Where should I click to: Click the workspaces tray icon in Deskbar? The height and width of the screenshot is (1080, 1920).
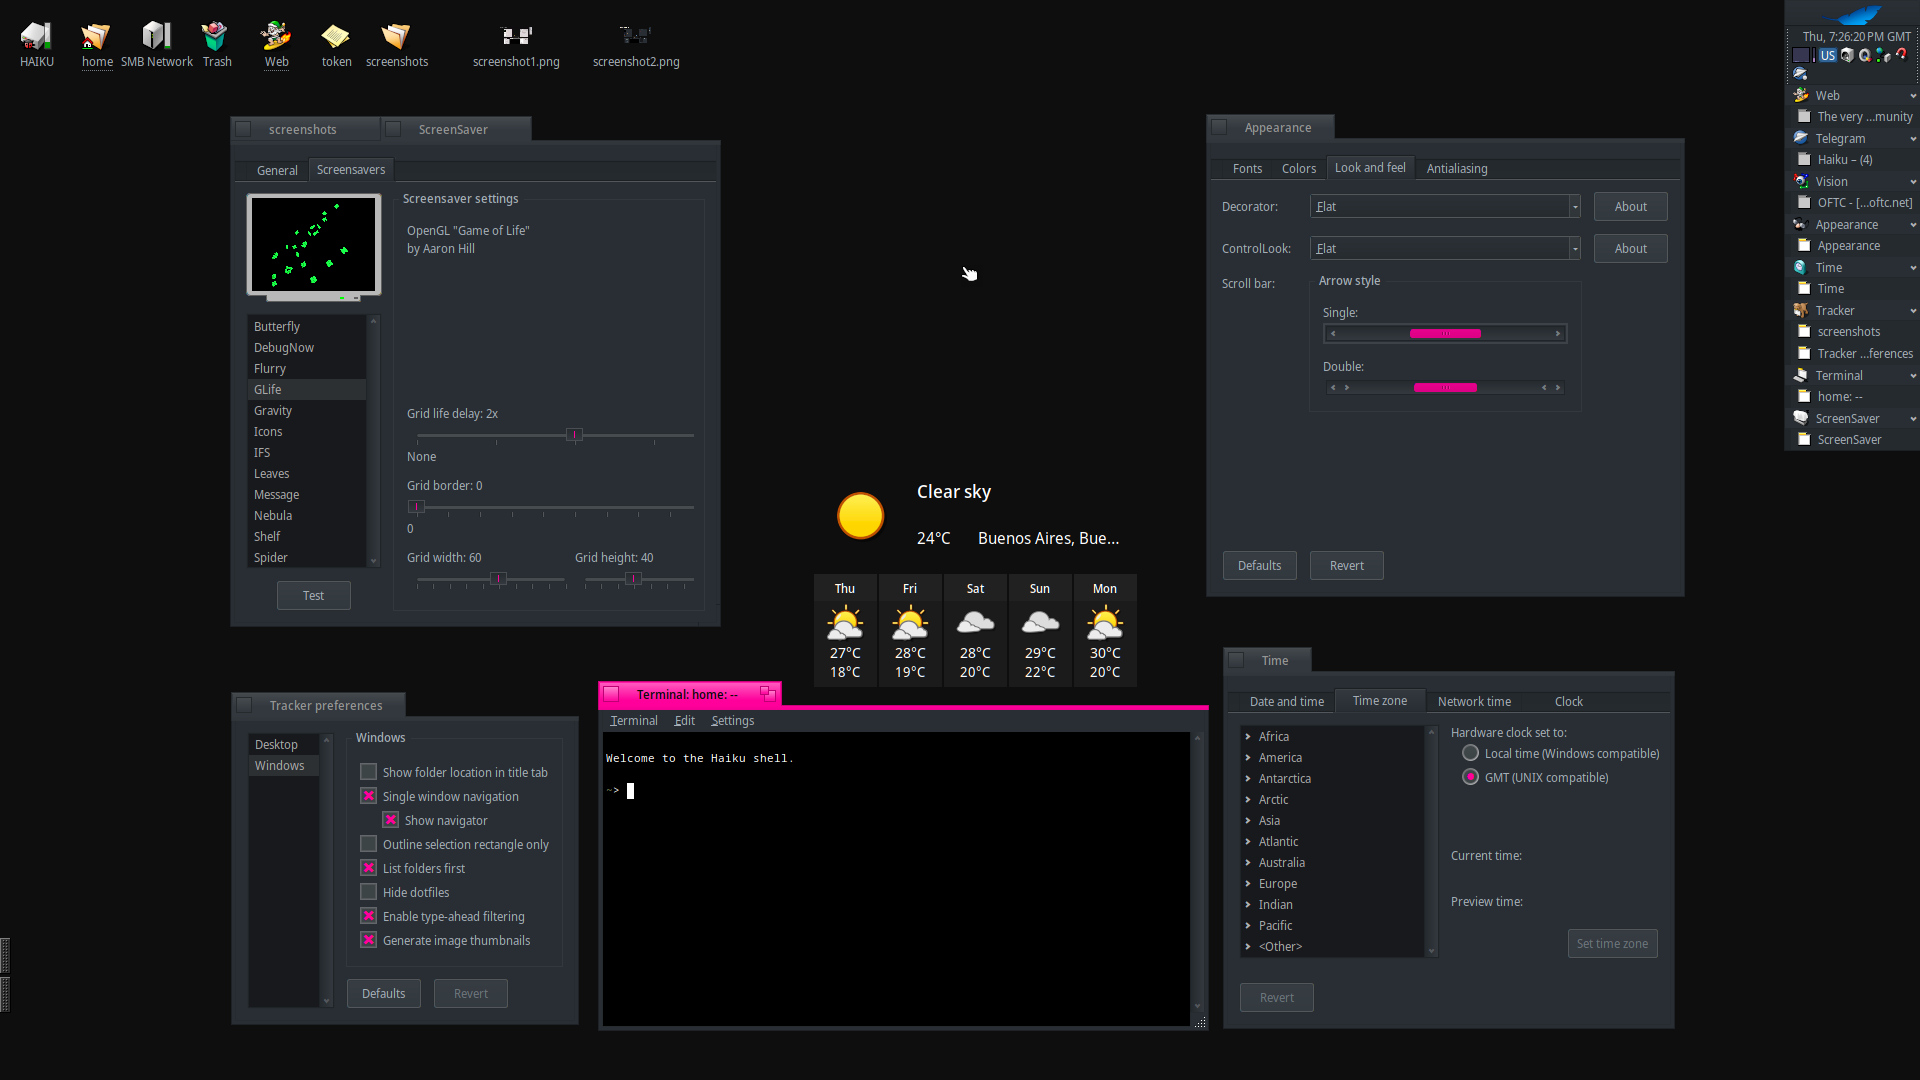(x=1801, y=55)
